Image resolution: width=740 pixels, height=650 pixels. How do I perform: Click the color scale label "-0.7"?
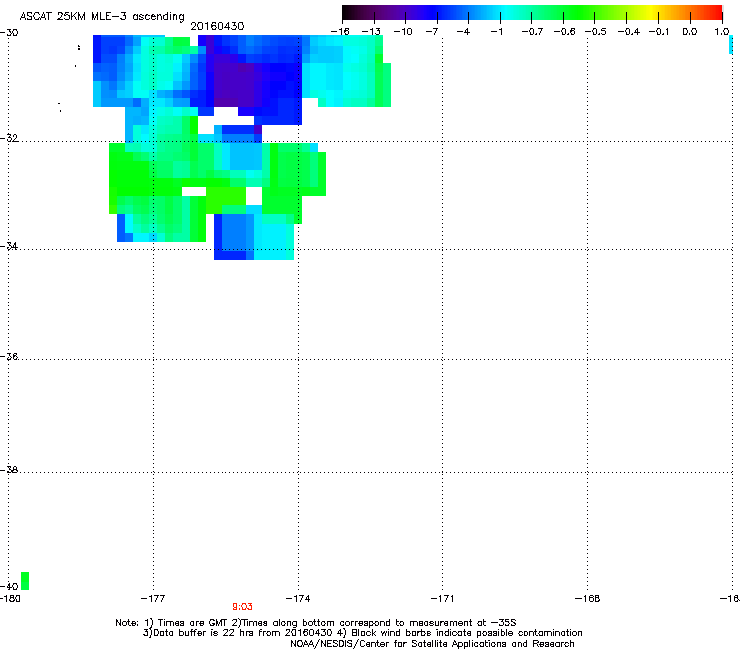coord(532,32)
